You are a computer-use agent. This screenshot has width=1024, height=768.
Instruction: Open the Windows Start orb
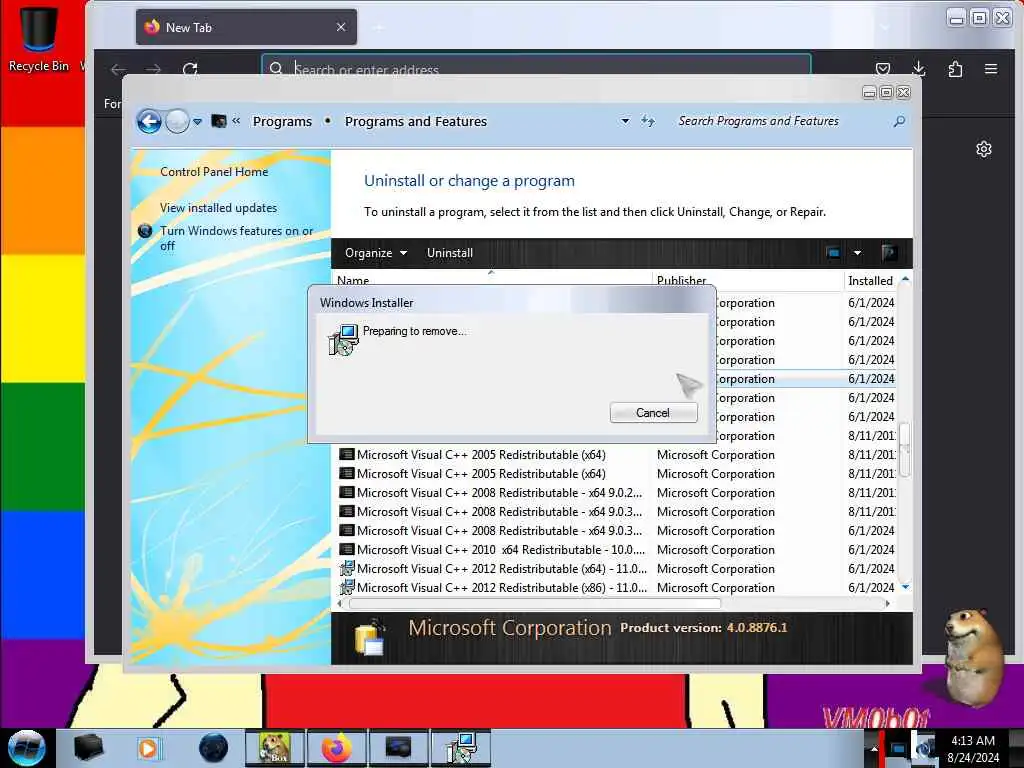point(26,748)
